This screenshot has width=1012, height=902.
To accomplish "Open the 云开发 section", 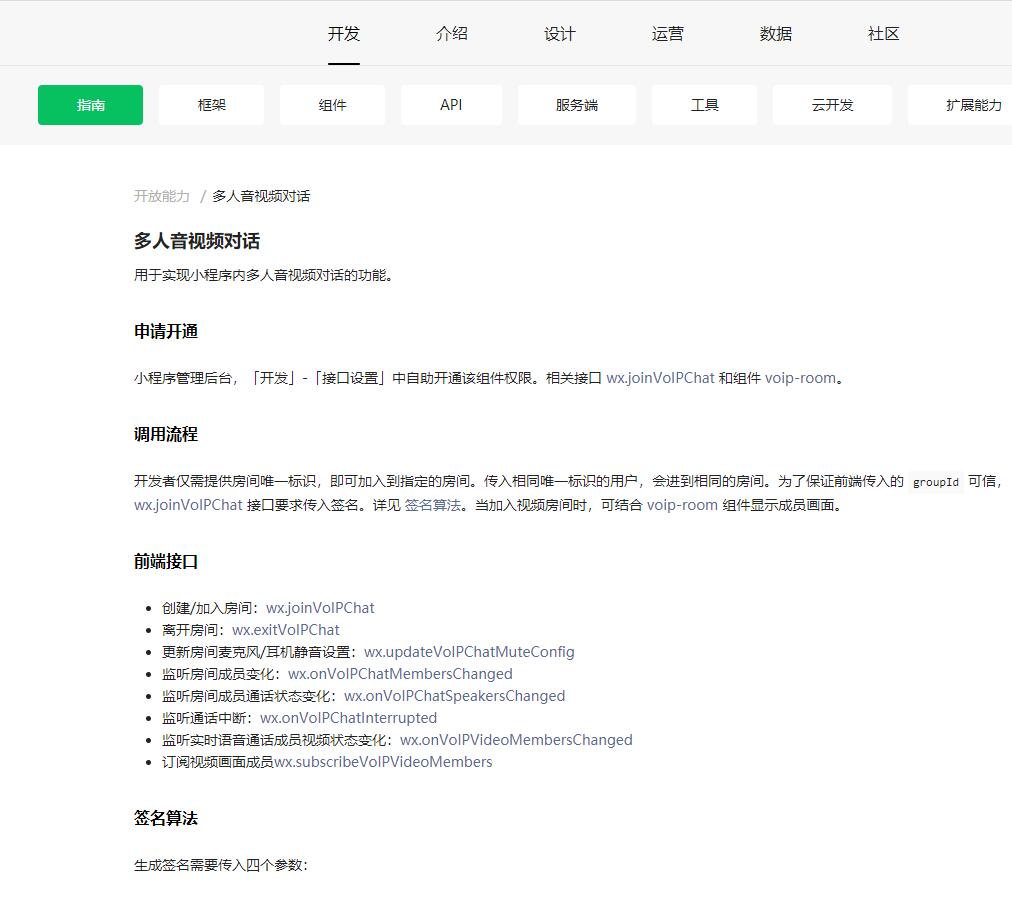I will click(x=832, y=104).
